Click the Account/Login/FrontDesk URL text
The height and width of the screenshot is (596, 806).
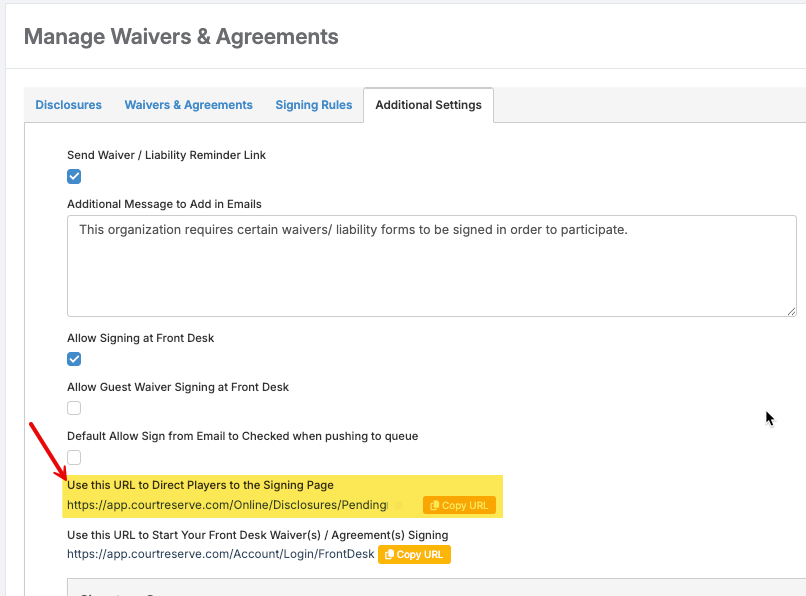(220, 554)
